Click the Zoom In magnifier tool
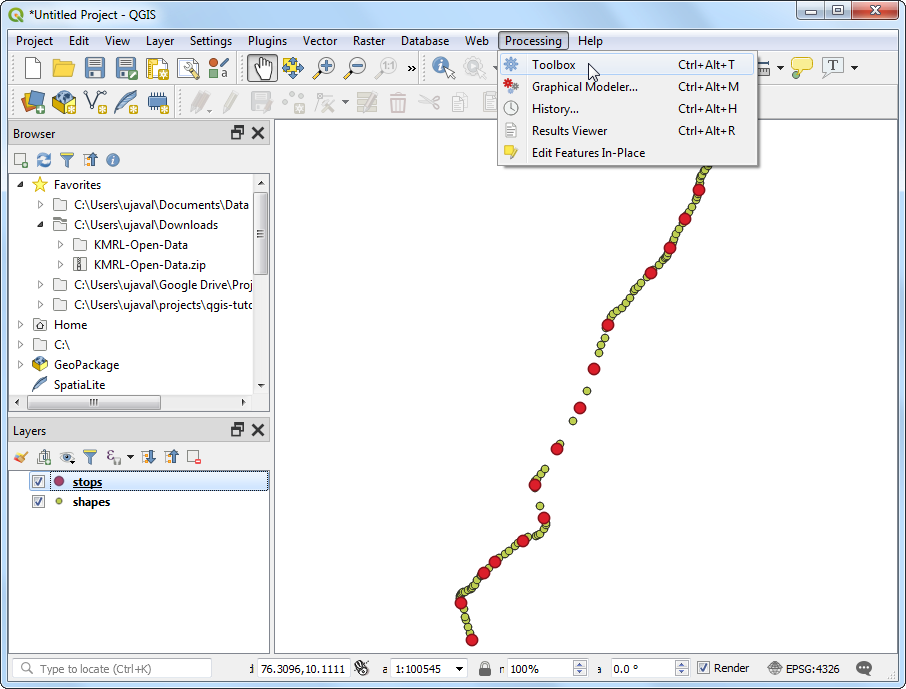Viewport: 906px width, 689px height. pyautogui.click(x=324, y=68)
